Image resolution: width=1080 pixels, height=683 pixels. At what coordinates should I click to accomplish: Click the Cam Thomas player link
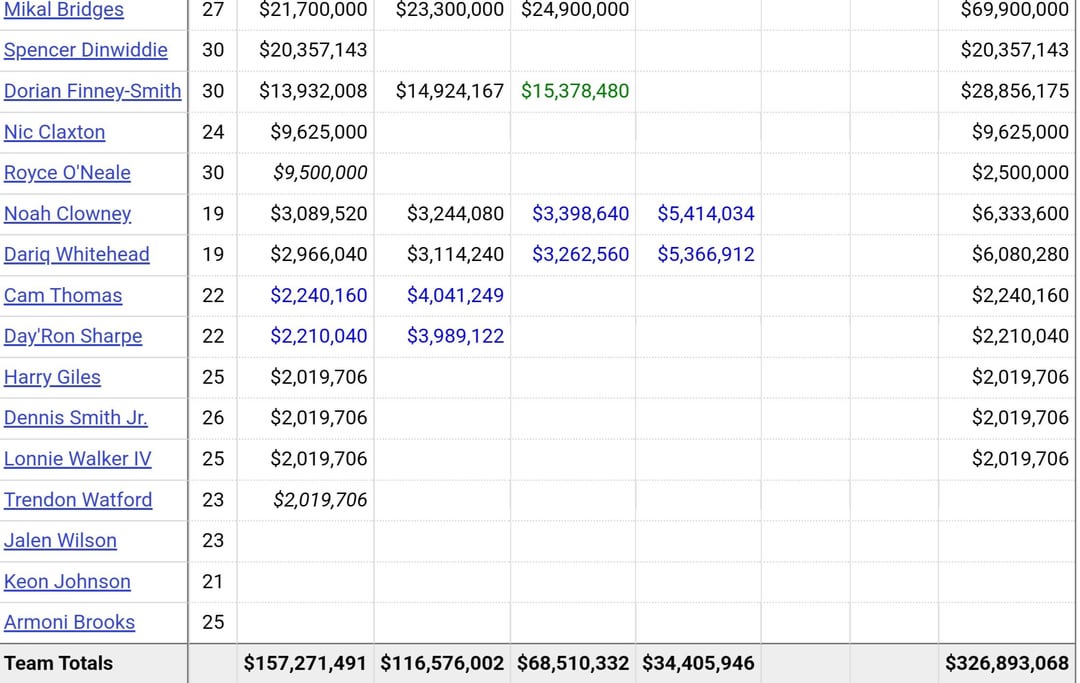click(x=63, y=296)
